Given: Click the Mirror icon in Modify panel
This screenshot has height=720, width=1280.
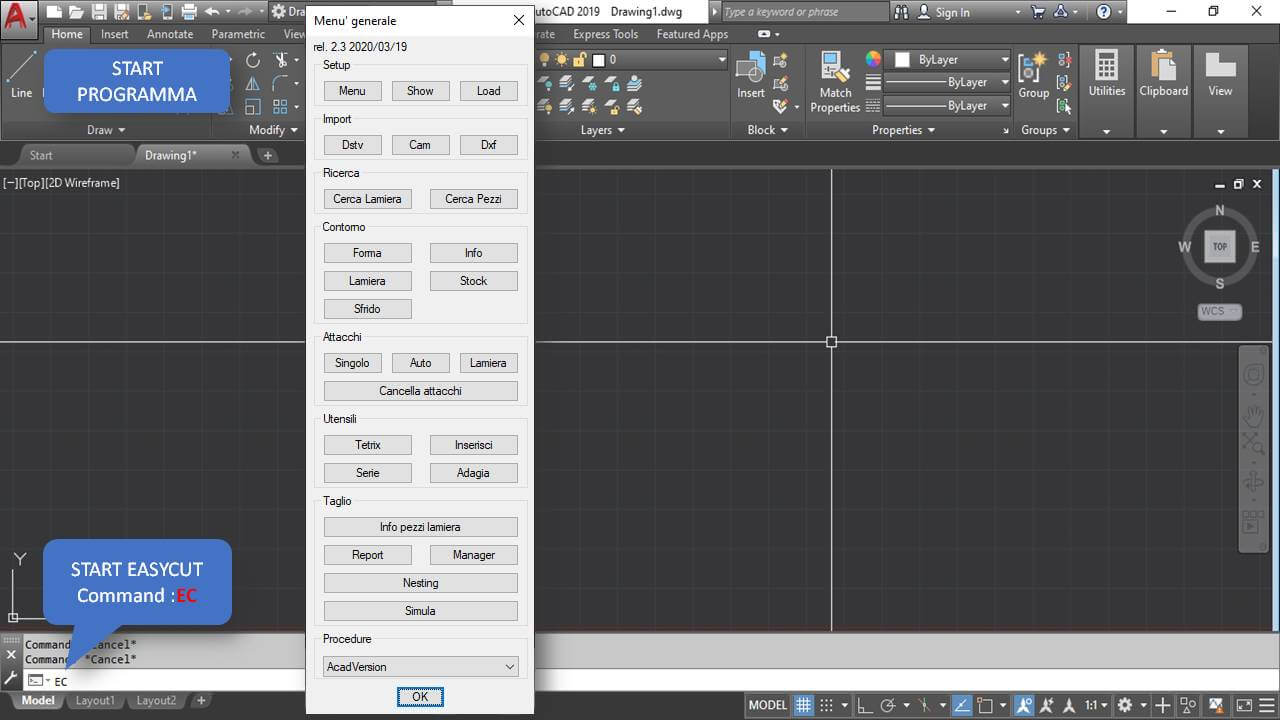Looking at the screenshot, I should [x=253, y=83].
